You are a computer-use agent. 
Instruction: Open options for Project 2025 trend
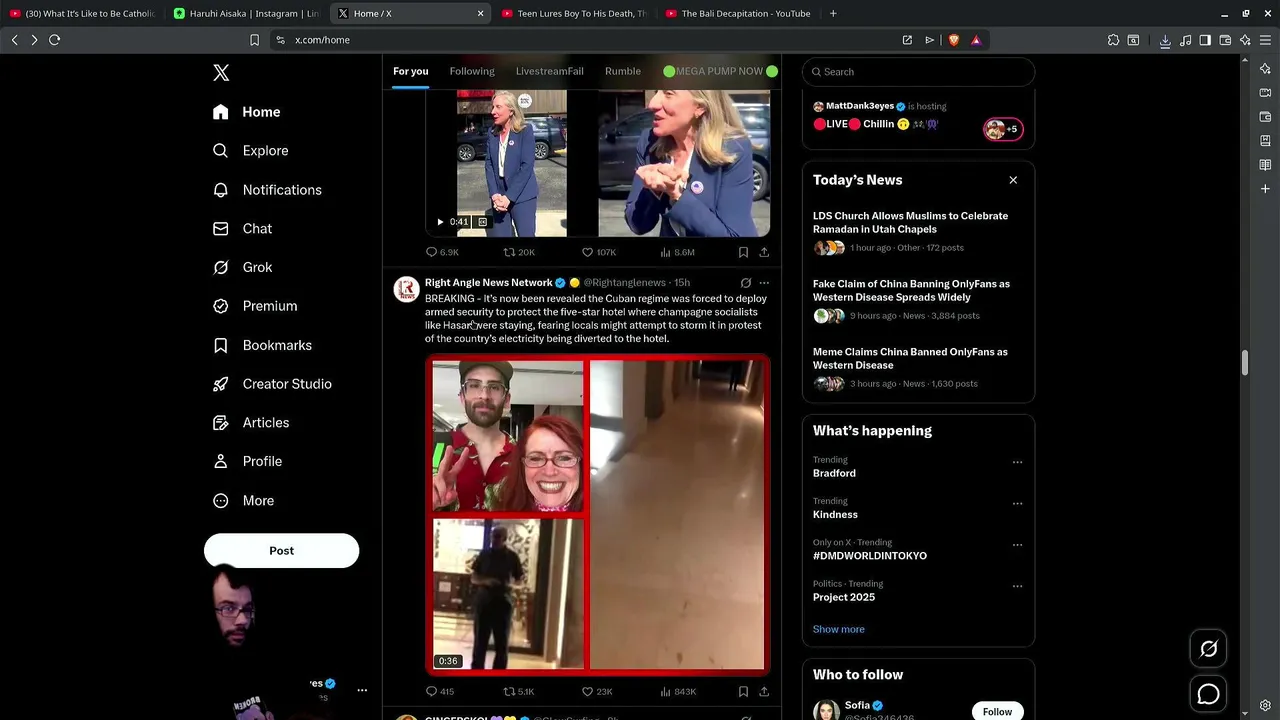coord(1017,586)
